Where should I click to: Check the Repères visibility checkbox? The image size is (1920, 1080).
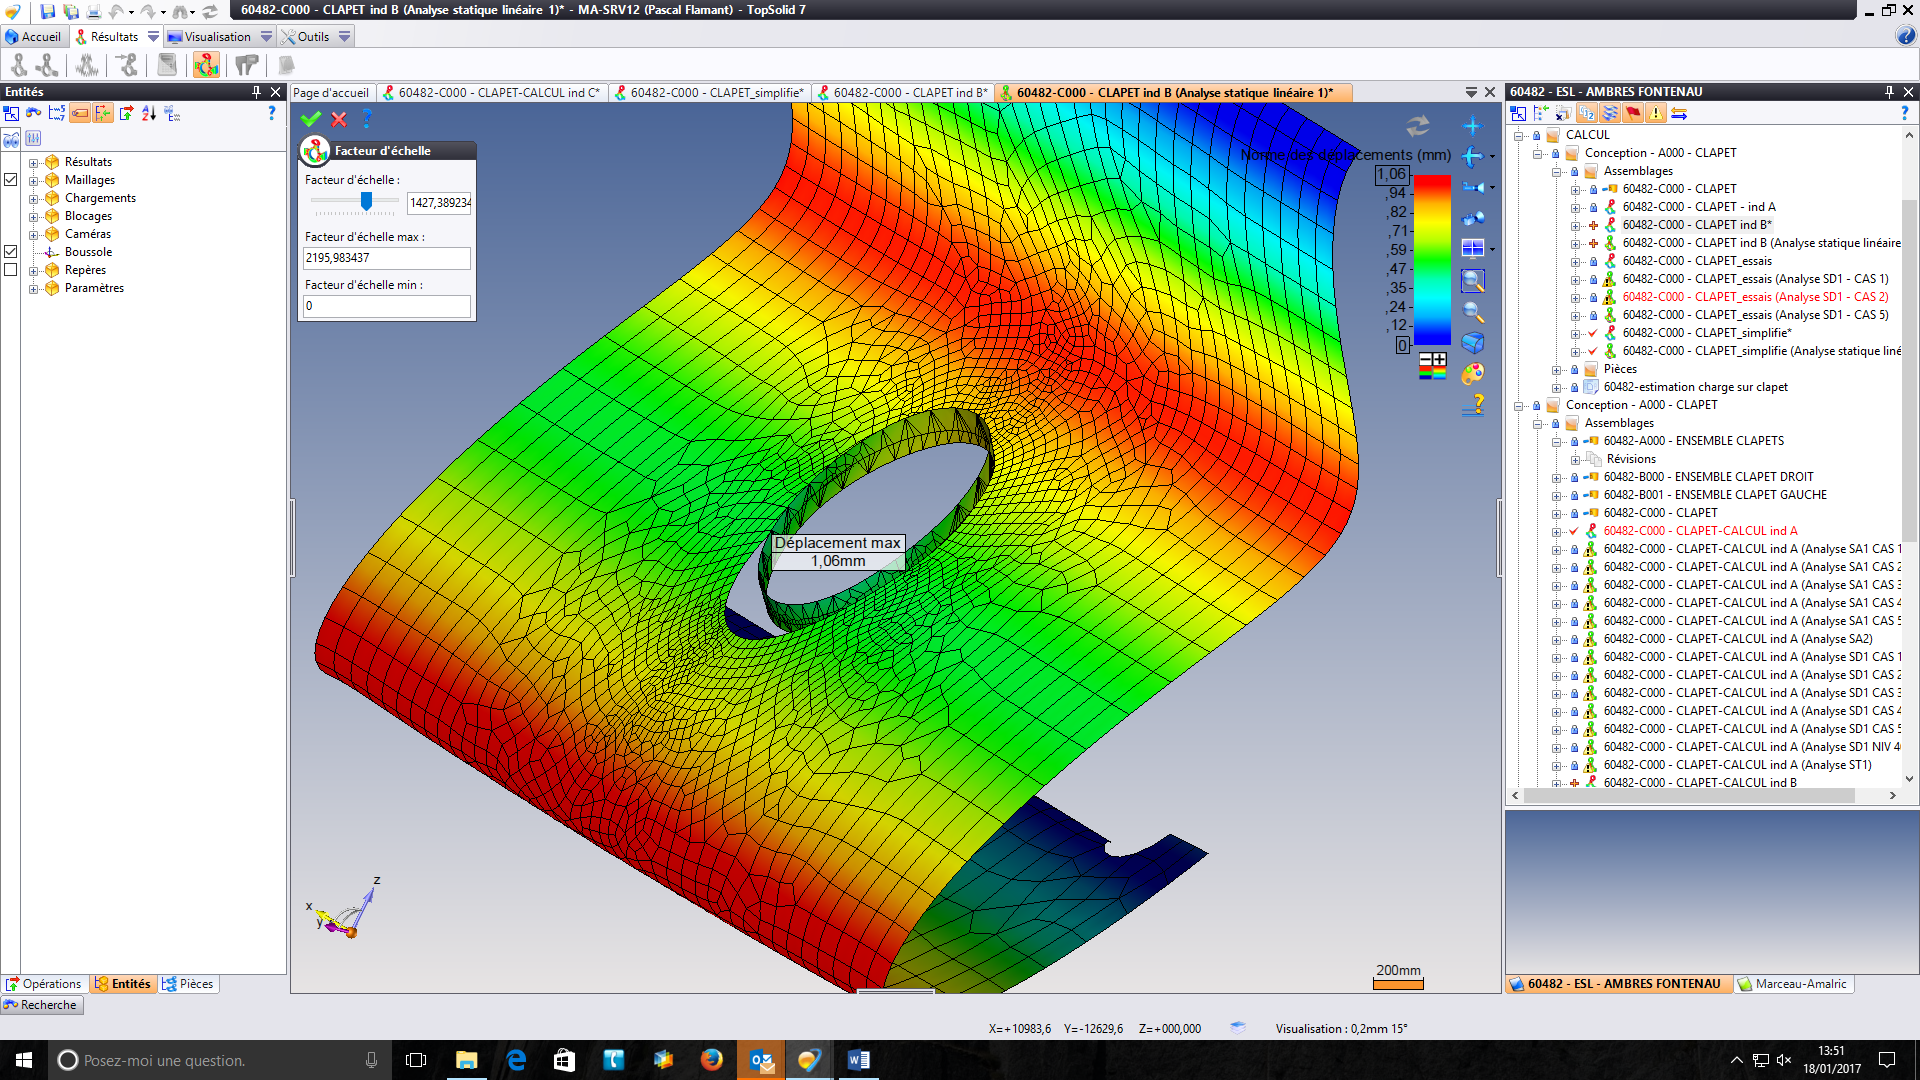[11, 270]
